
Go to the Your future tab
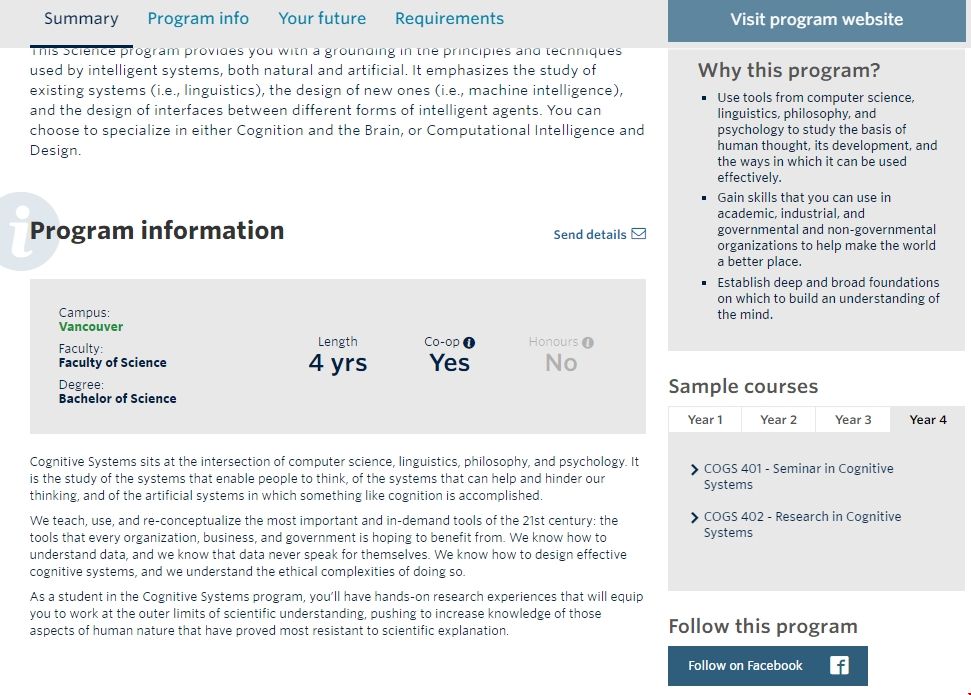click(322, 19)
